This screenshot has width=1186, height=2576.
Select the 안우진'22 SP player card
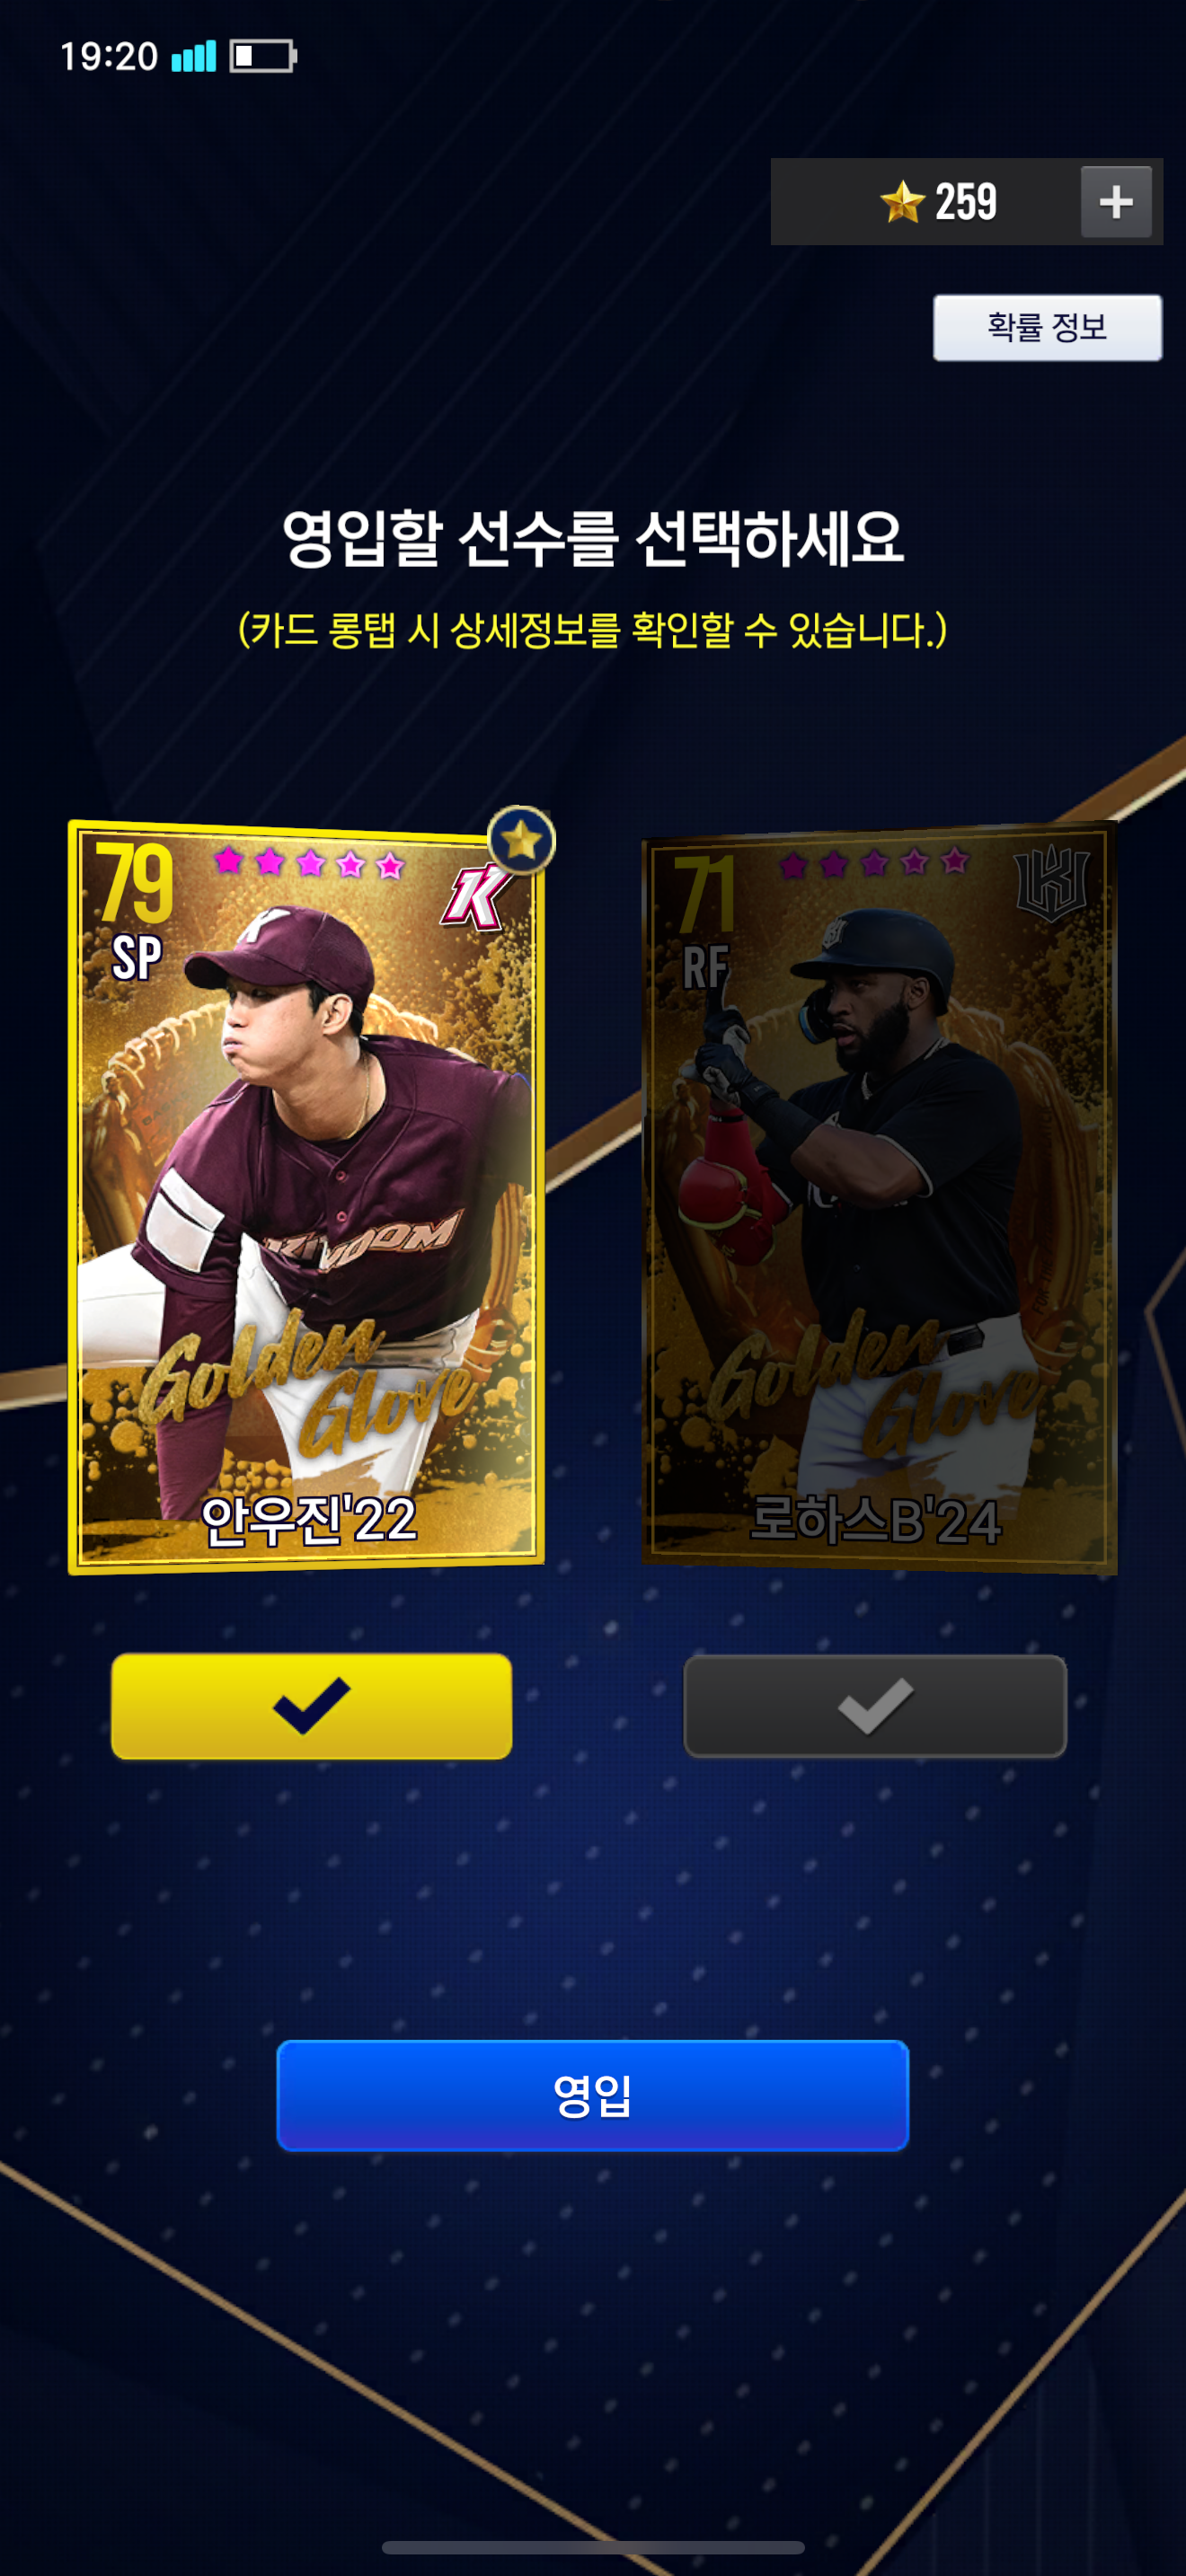[306, 1197]
